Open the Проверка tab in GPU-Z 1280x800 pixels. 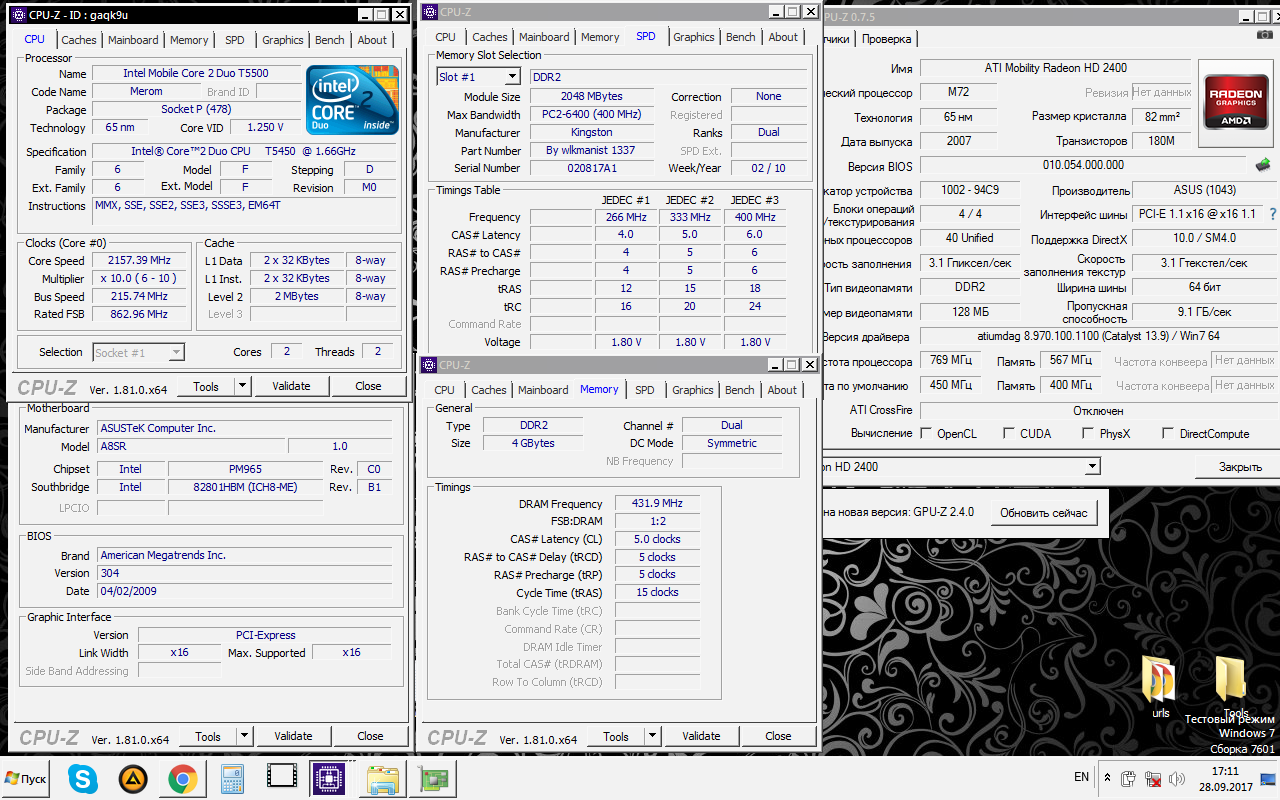tap(887, 39)
